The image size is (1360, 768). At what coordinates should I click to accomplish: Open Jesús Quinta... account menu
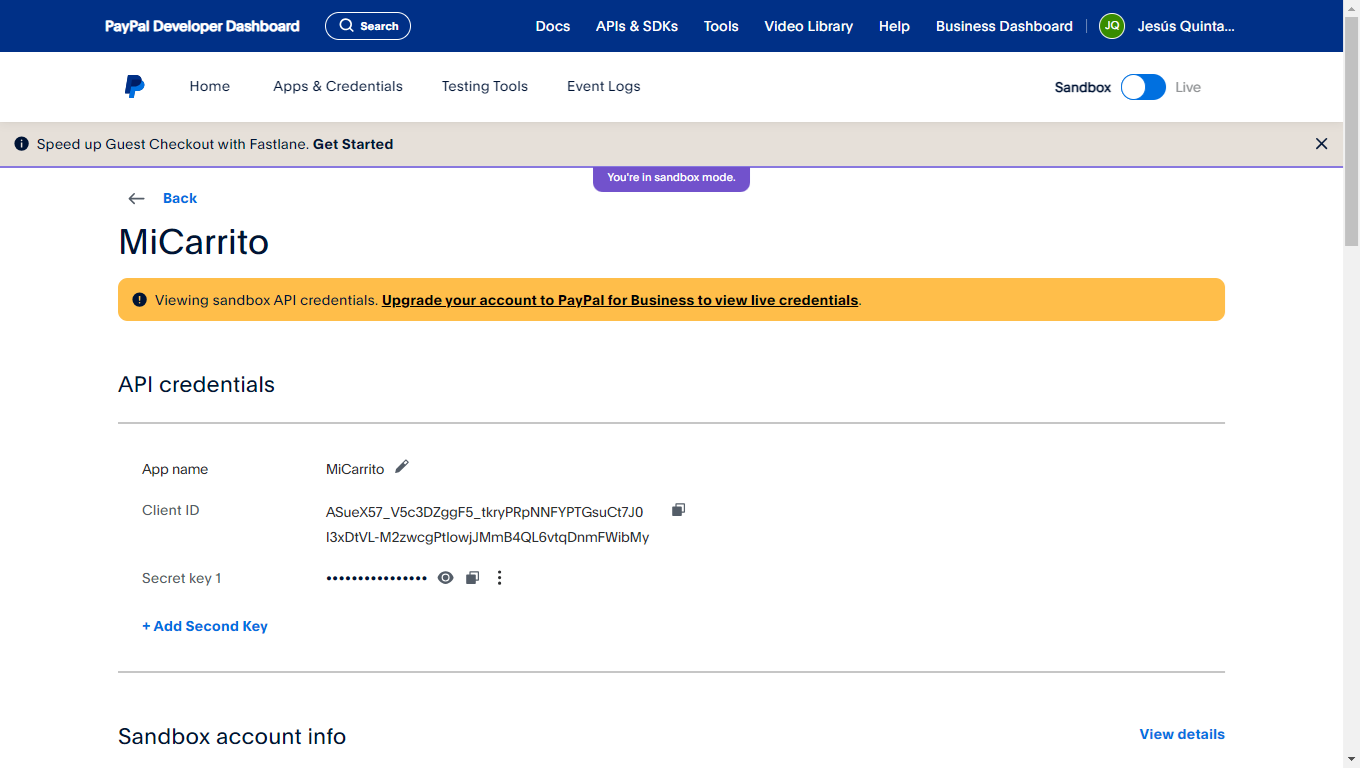[x=1186, y=26]
